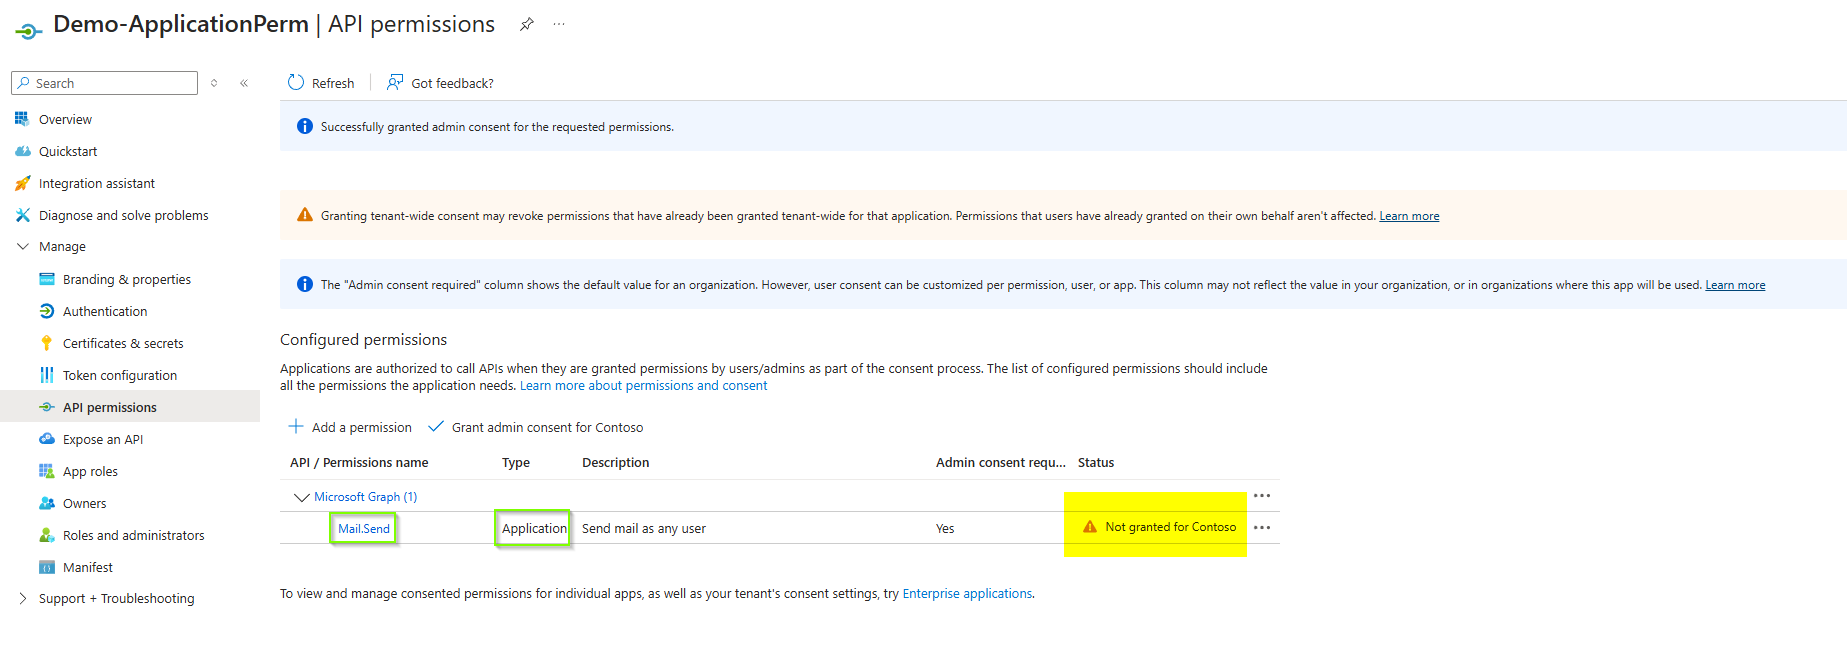
Task: Click Got feedback? button
Action: (x=441, y=83)
